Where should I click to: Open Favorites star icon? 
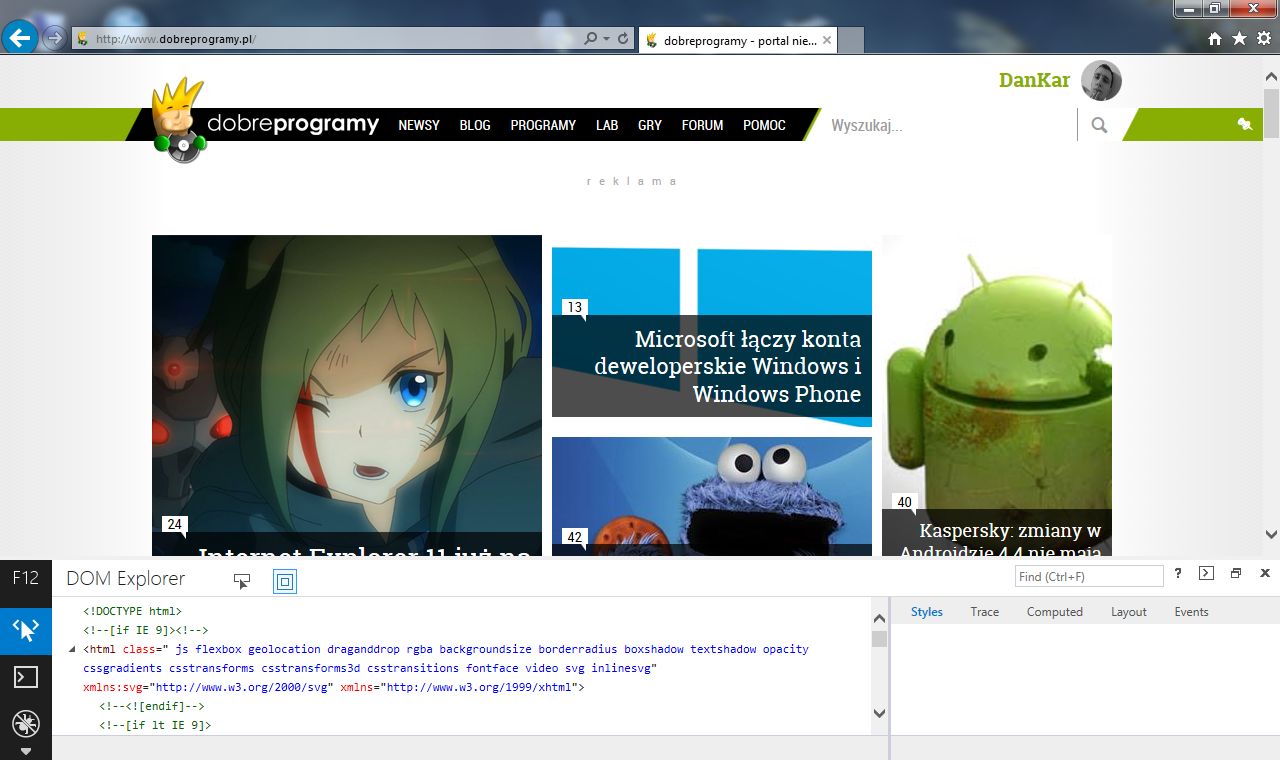coord(1239,38)
